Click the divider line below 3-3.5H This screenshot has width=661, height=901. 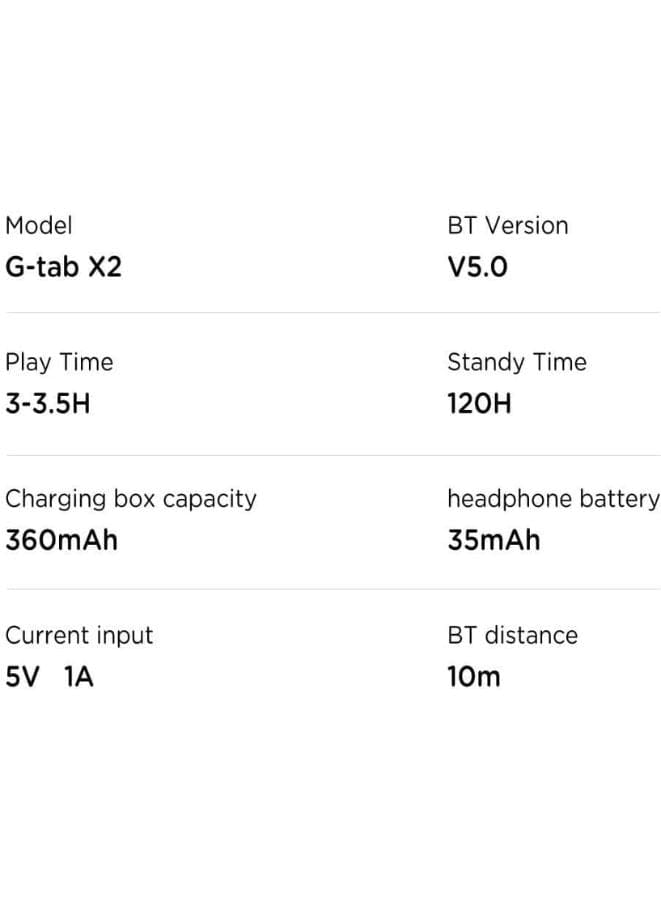[x=330, y=456]
